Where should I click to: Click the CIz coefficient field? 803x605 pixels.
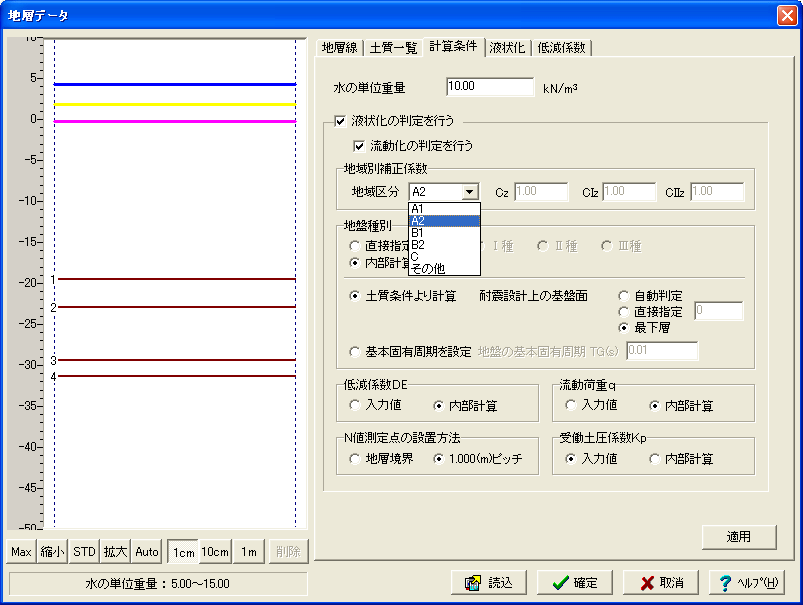629,192
